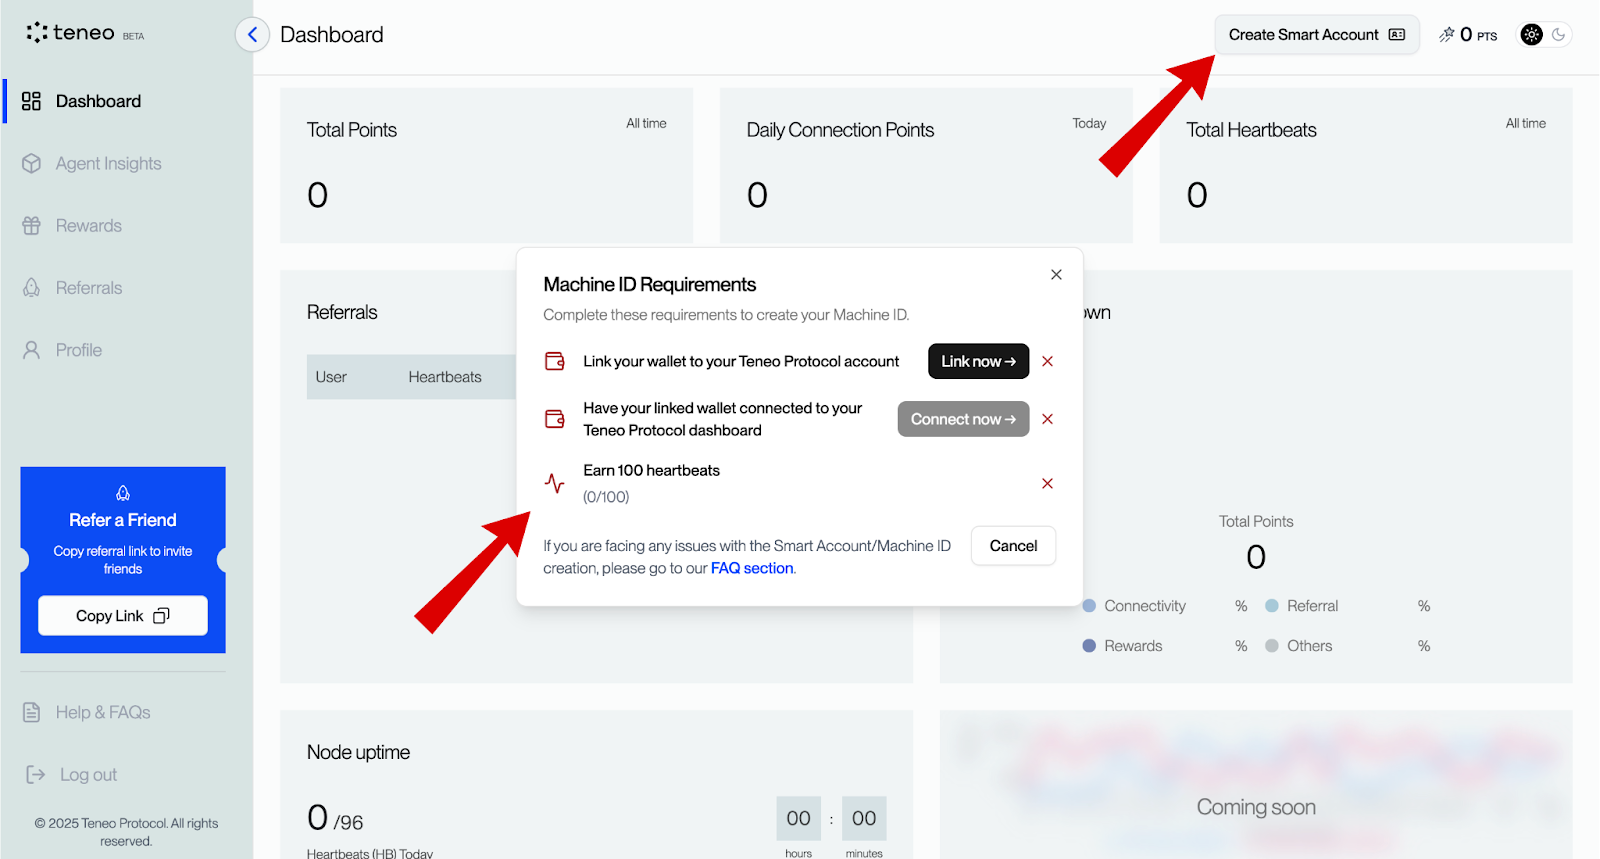Cancel the Machine ID Requirements dialog

[1013, 546]
